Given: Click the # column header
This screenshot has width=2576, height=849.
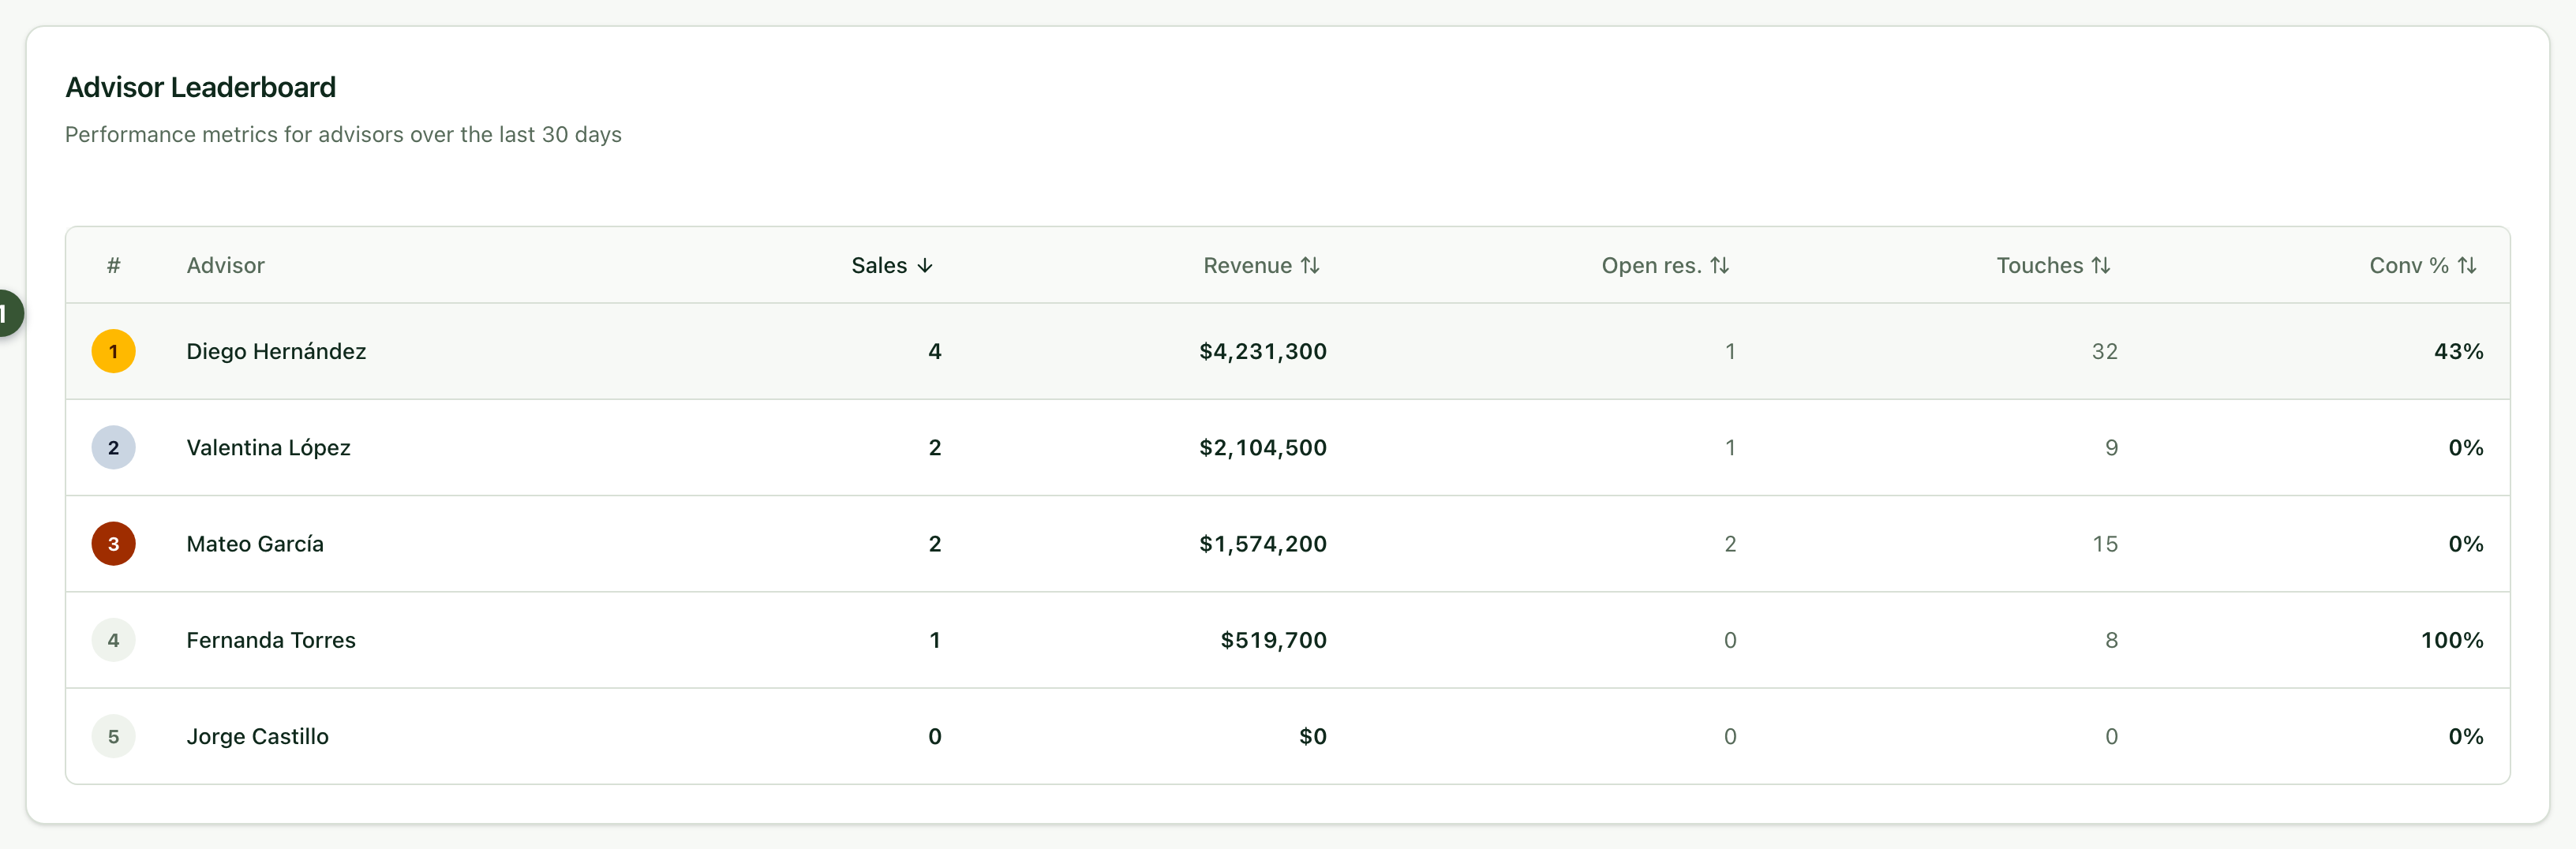Looking at the screenshot, I should (113, 265).
